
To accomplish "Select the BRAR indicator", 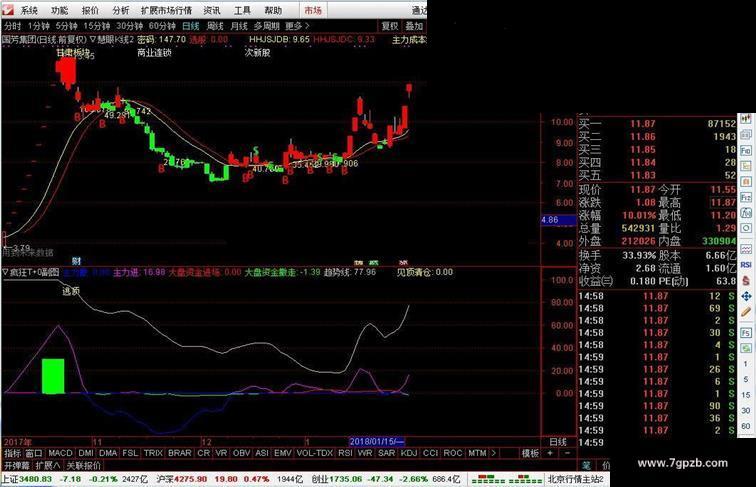I will pyautogui.click(x=180, y=453).
